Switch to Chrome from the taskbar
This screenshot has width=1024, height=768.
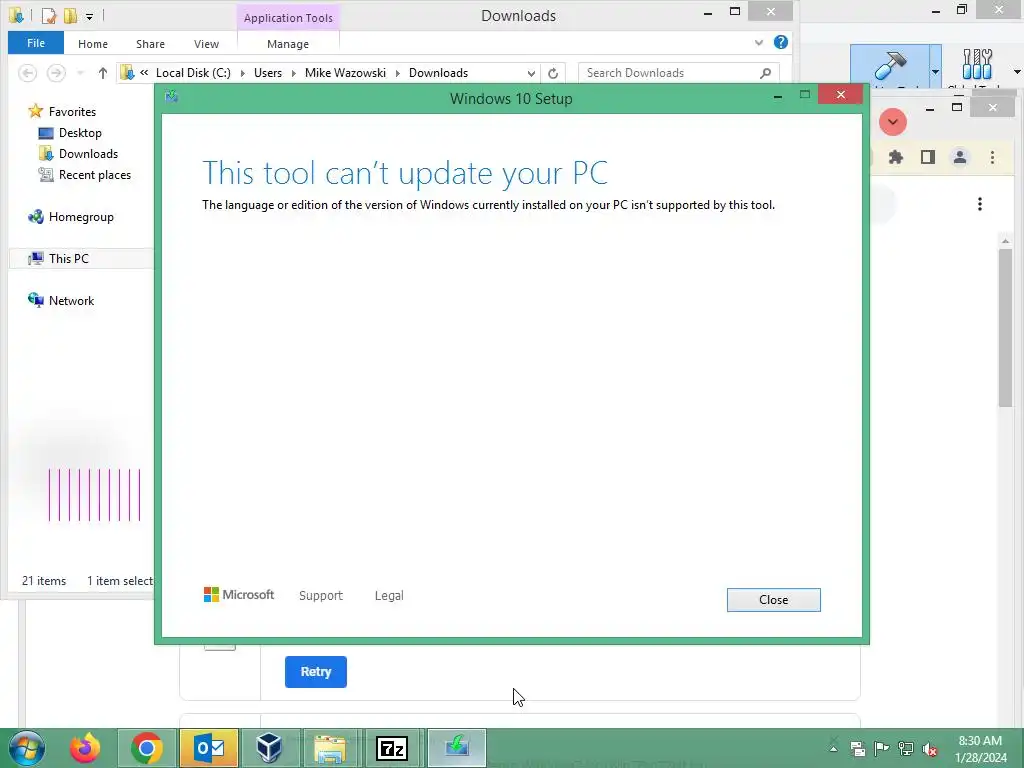(x=147, y=748)
